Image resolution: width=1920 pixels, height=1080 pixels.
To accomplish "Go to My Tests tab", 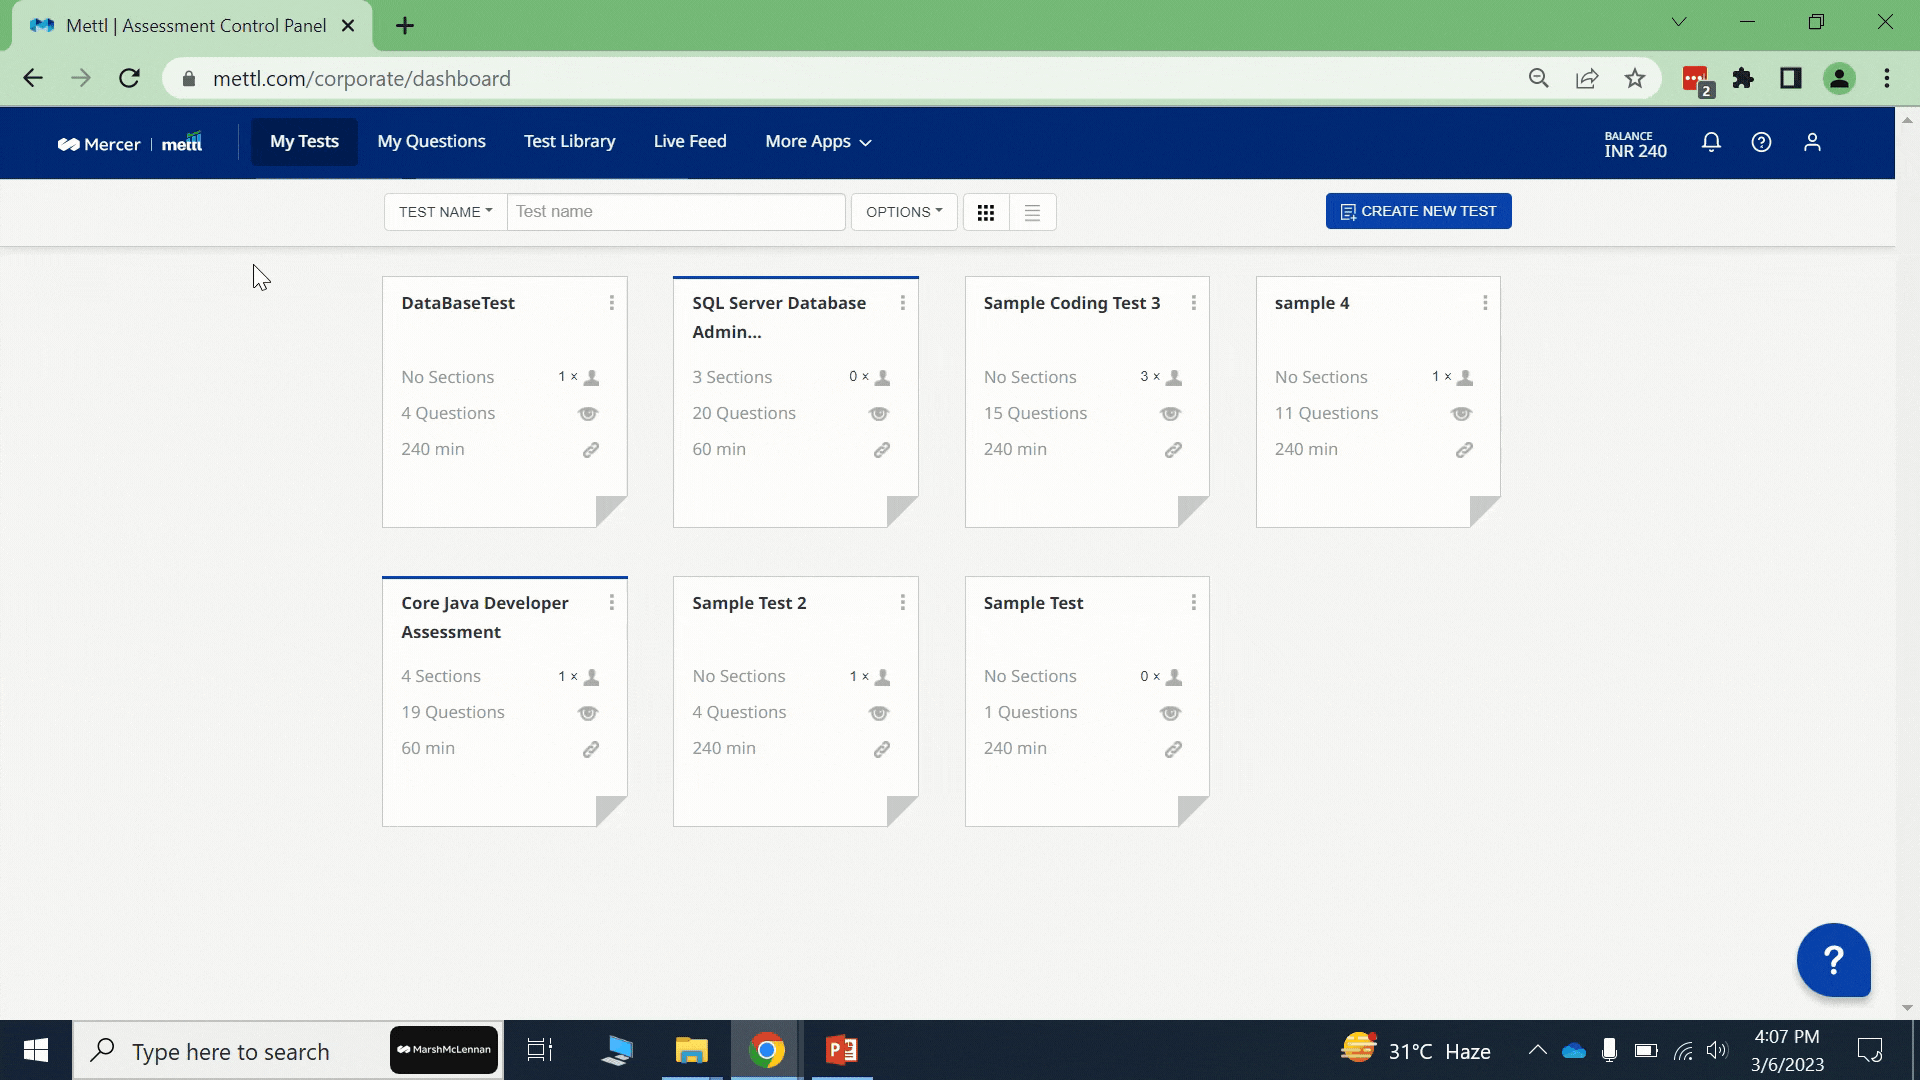I will pos(304,142).
